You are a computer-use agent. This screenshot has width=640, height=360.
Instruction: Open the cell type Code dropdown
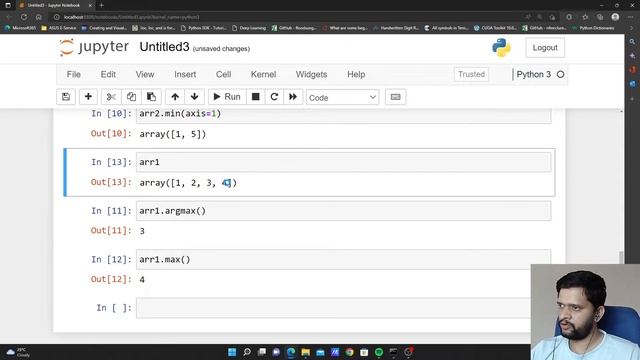click(x=342, y=98)
